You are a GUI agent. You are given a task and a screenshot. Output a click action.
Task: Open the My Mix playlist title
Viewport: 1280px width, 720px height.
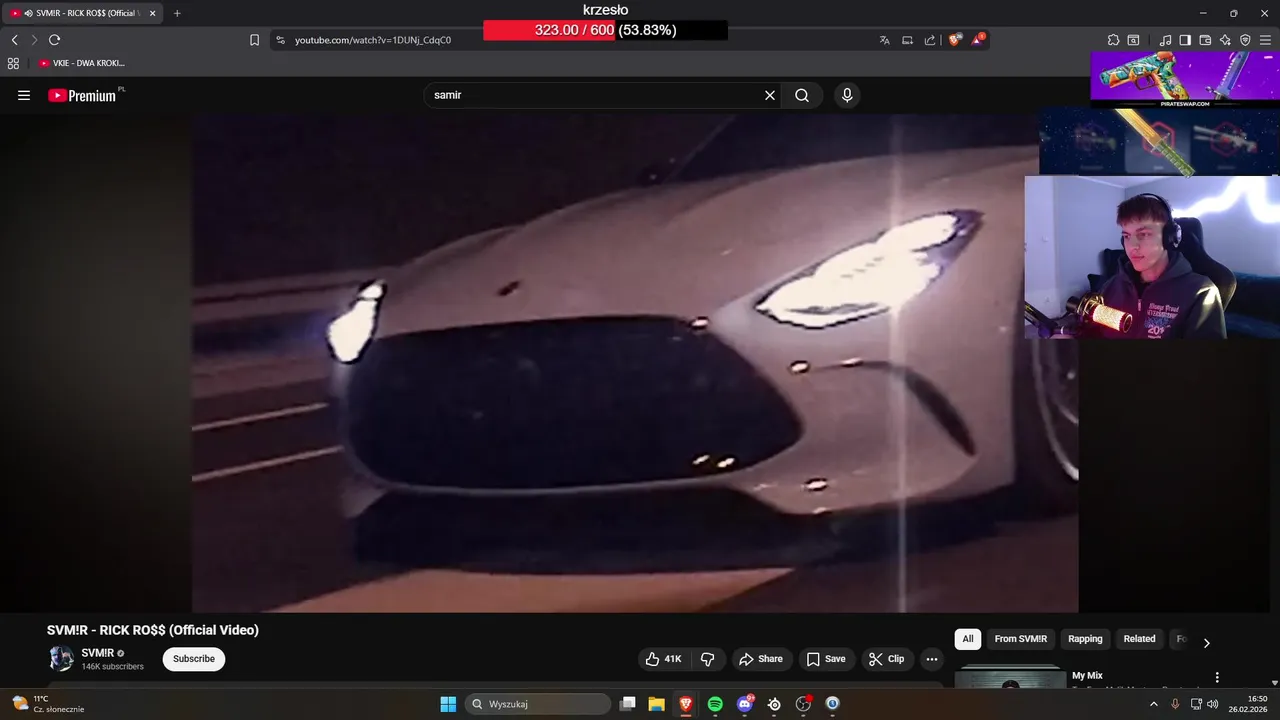pyautogui.click(x=1087, y=676)
